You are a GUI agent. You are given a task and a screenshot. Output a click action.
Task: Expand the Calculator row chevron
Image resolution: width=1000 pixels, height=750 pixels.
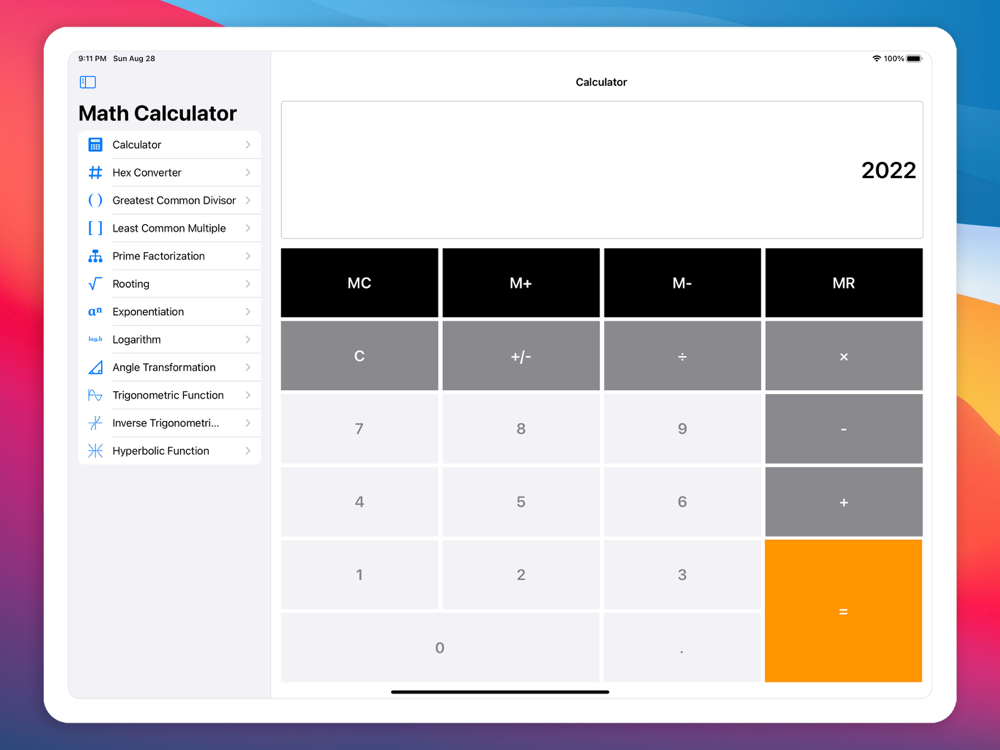pos(248,145)
